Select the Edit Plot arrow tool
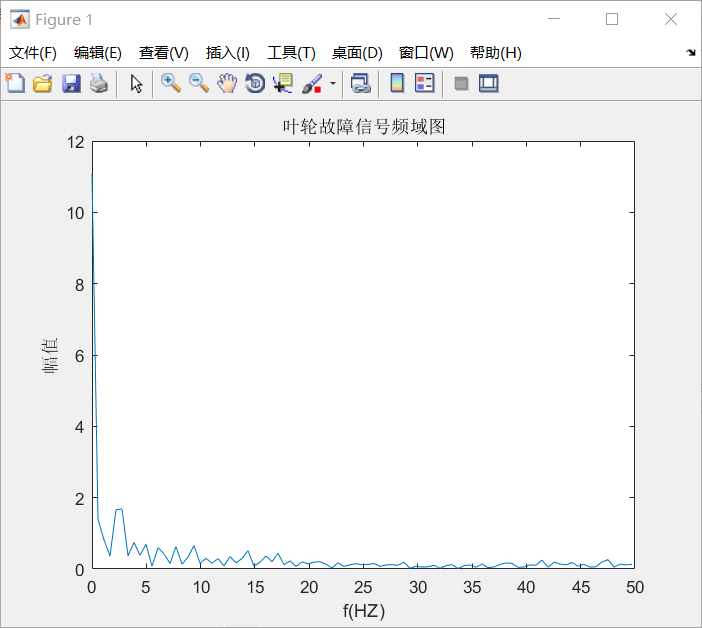Image resolution: width=702 pixels, height=628 pixels. (136, 84)
